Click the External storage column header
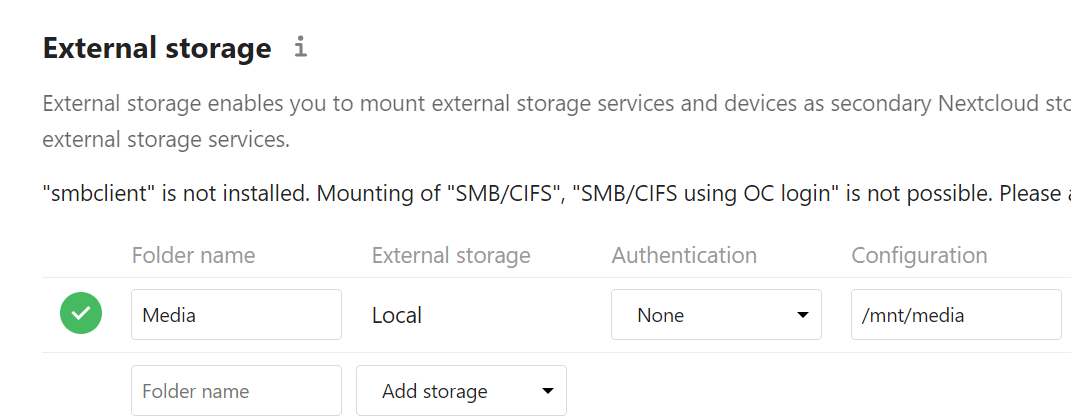 451,255
